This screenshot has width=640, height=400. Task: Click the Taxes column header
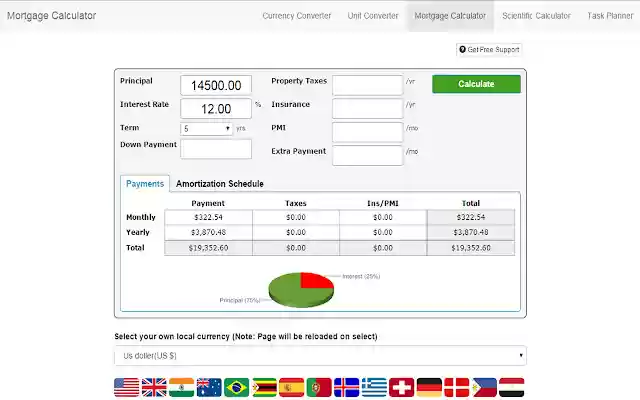296,203
